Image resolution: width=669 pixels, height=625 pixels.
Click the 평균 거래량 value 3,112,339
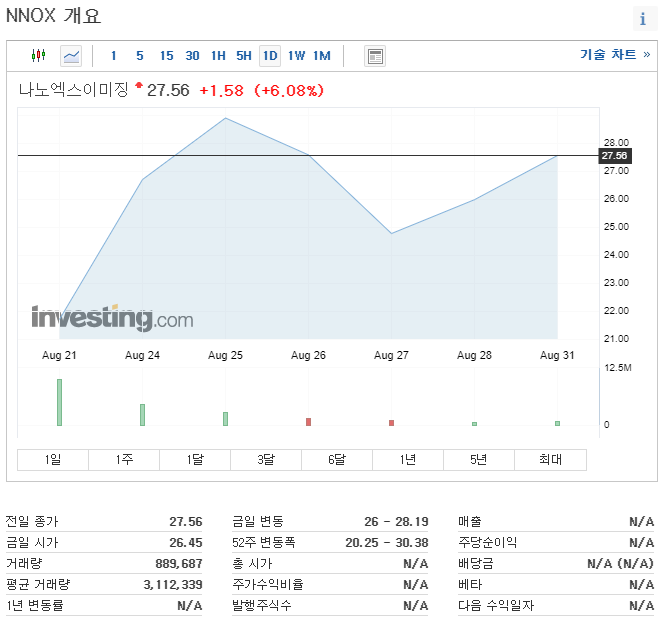point(173,584)
